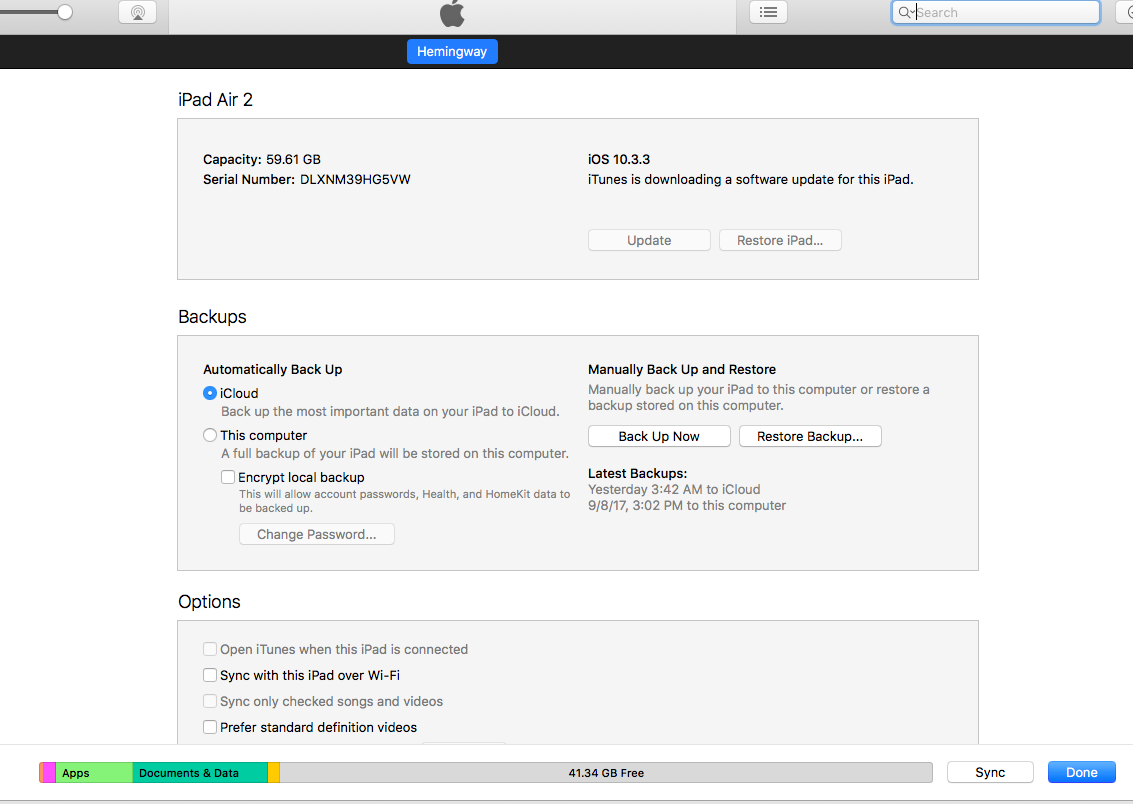Click the Capacity: 59.61 GB text

[262, 159]
